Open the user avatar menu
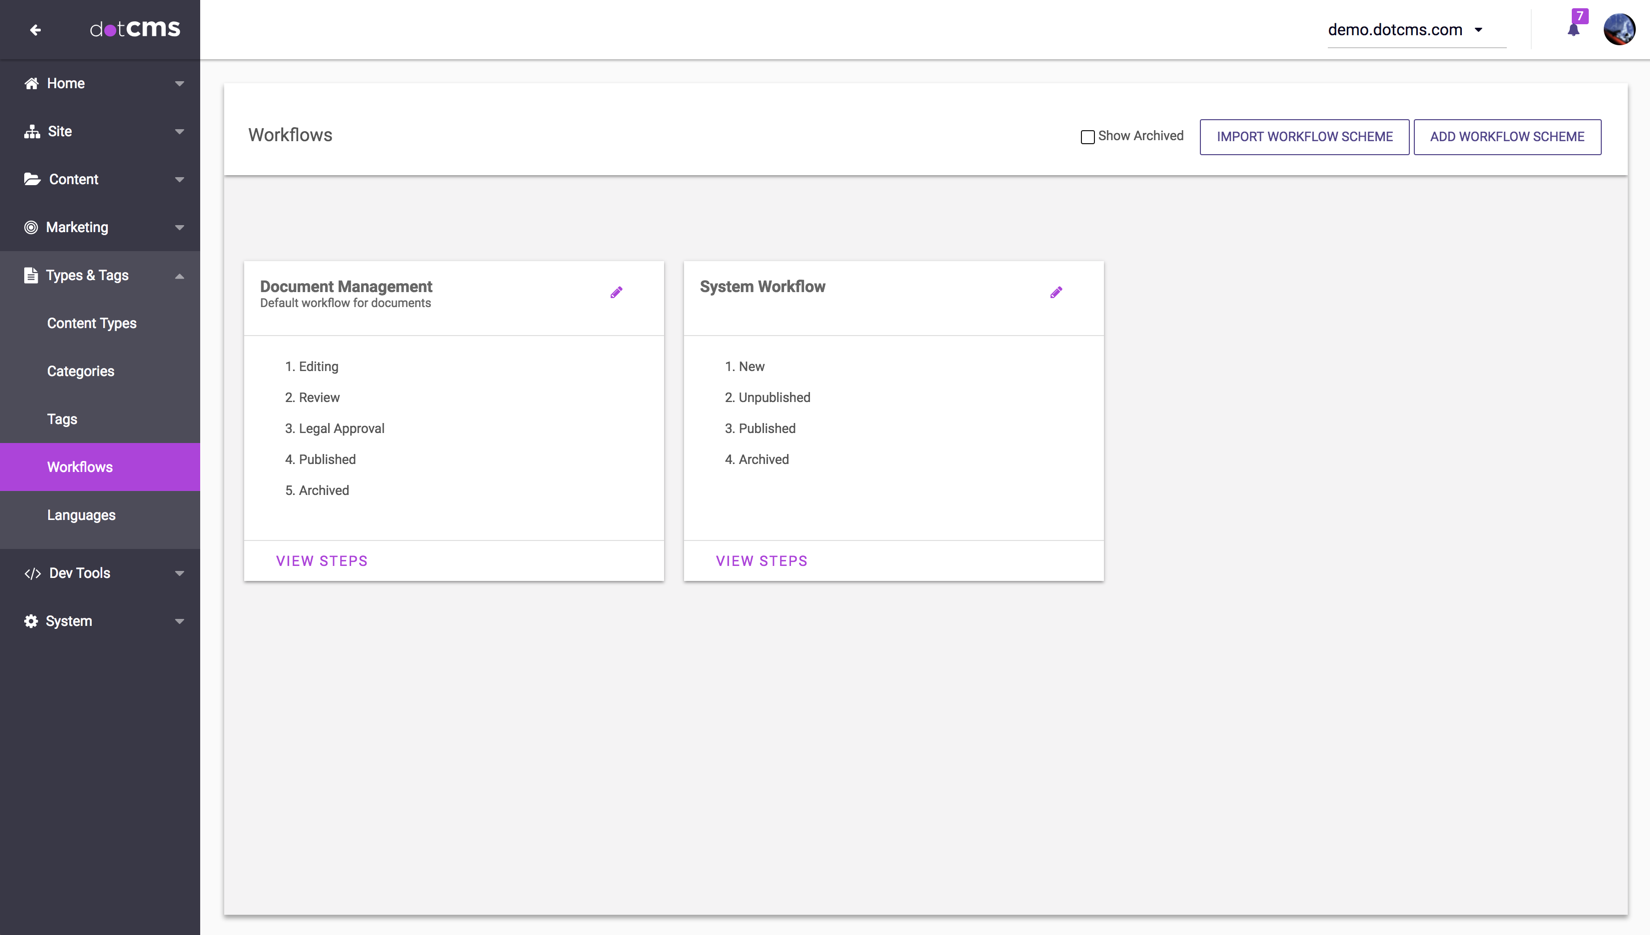1650x935 pixels. [1619, 30]
